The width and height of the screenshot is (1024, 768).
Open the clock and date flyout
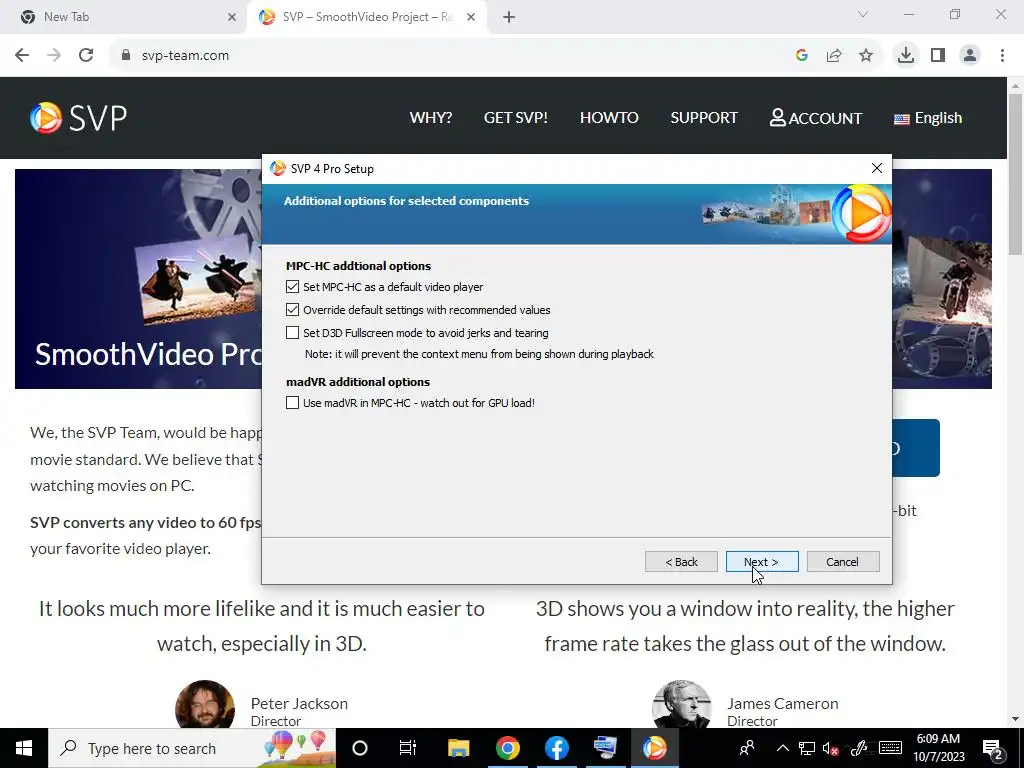point(938,748)
